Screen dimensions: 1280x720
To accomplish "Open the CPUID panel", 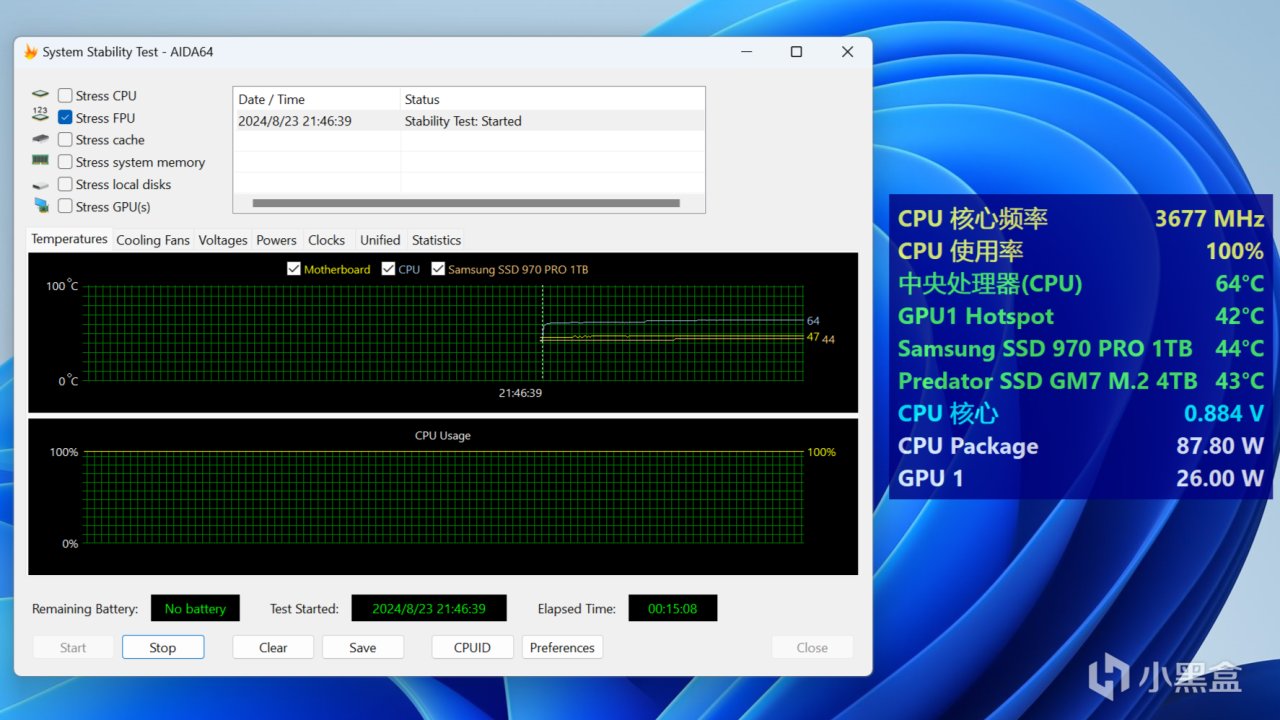I will coord(472,647).
